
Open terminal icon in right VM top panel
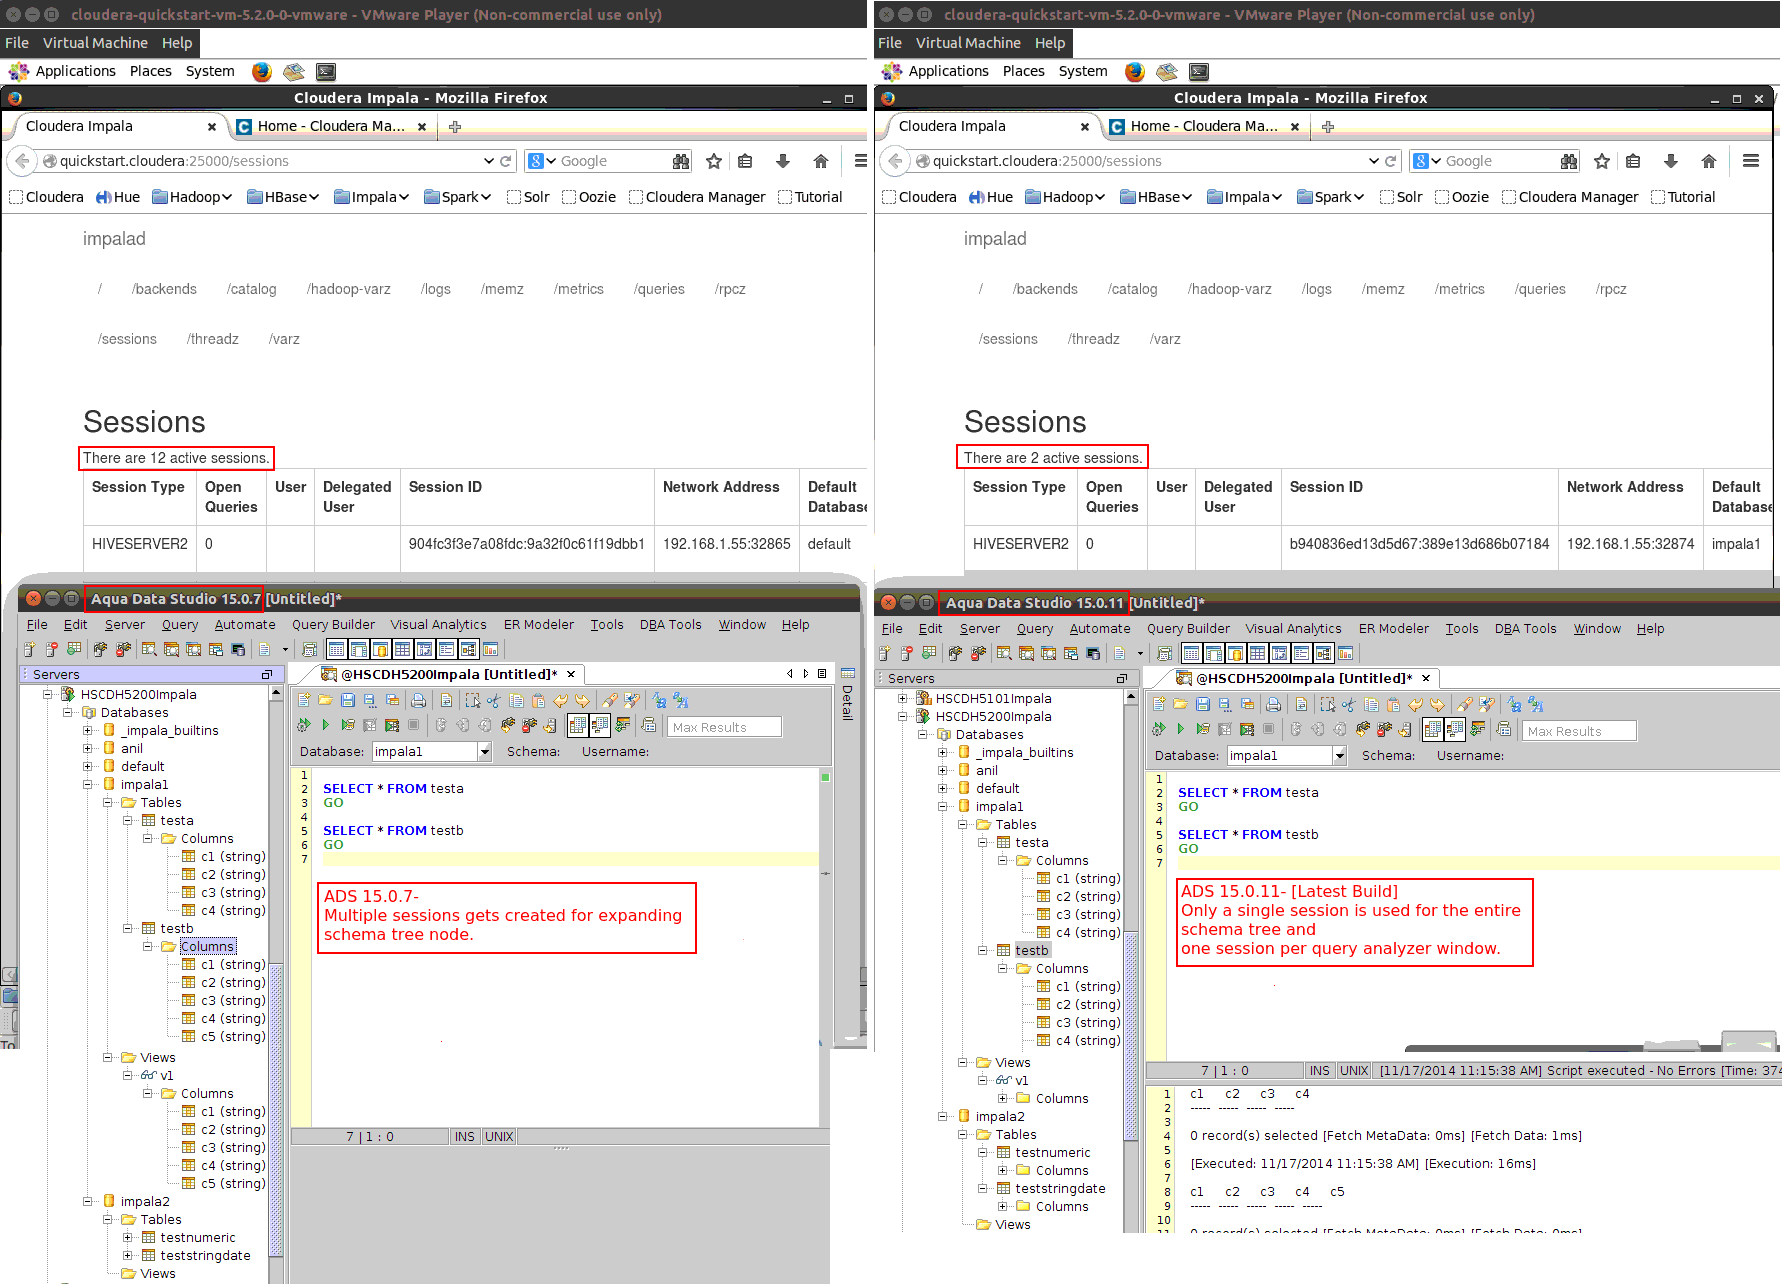click(x=1199, y=72)
